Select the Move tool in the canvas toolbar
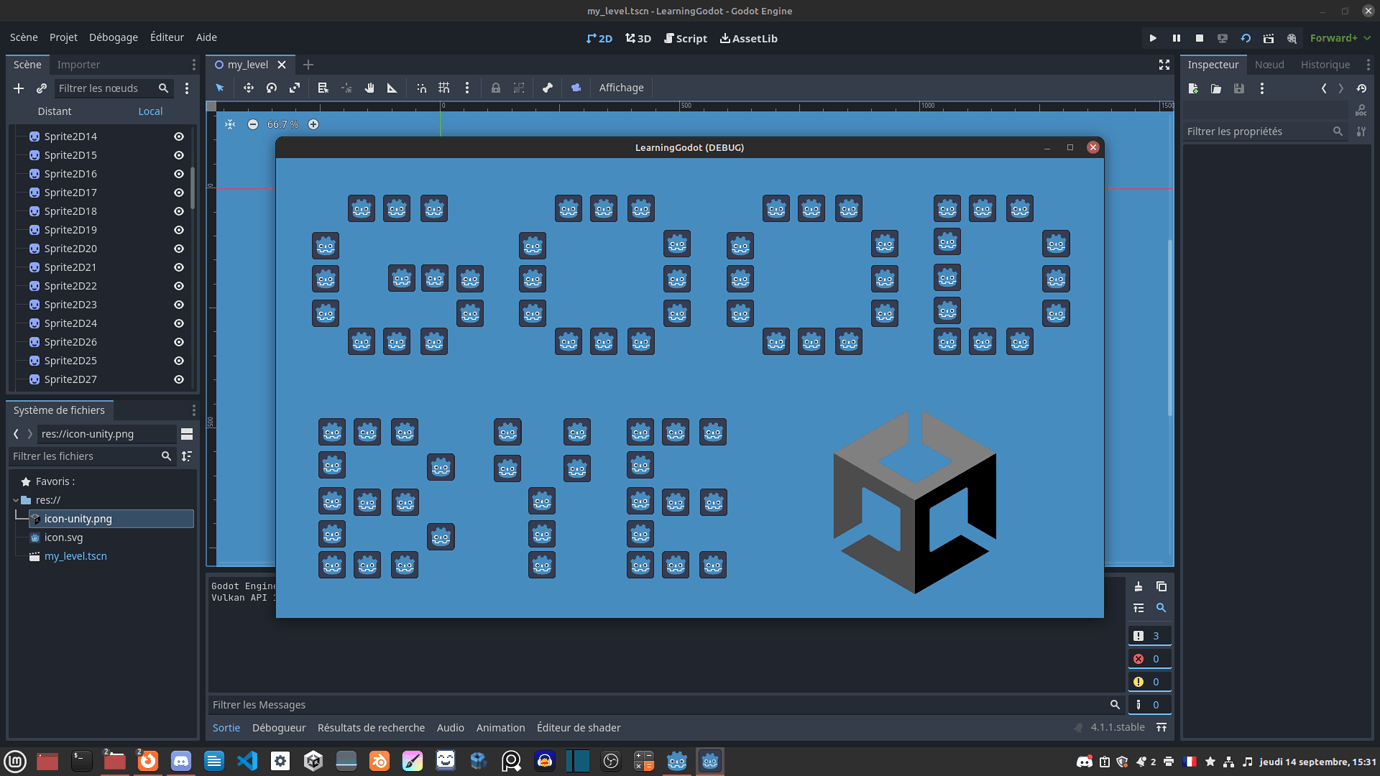Image resolution: width=1380 pixels, height=776 pixels. click(x=248, y=88)
